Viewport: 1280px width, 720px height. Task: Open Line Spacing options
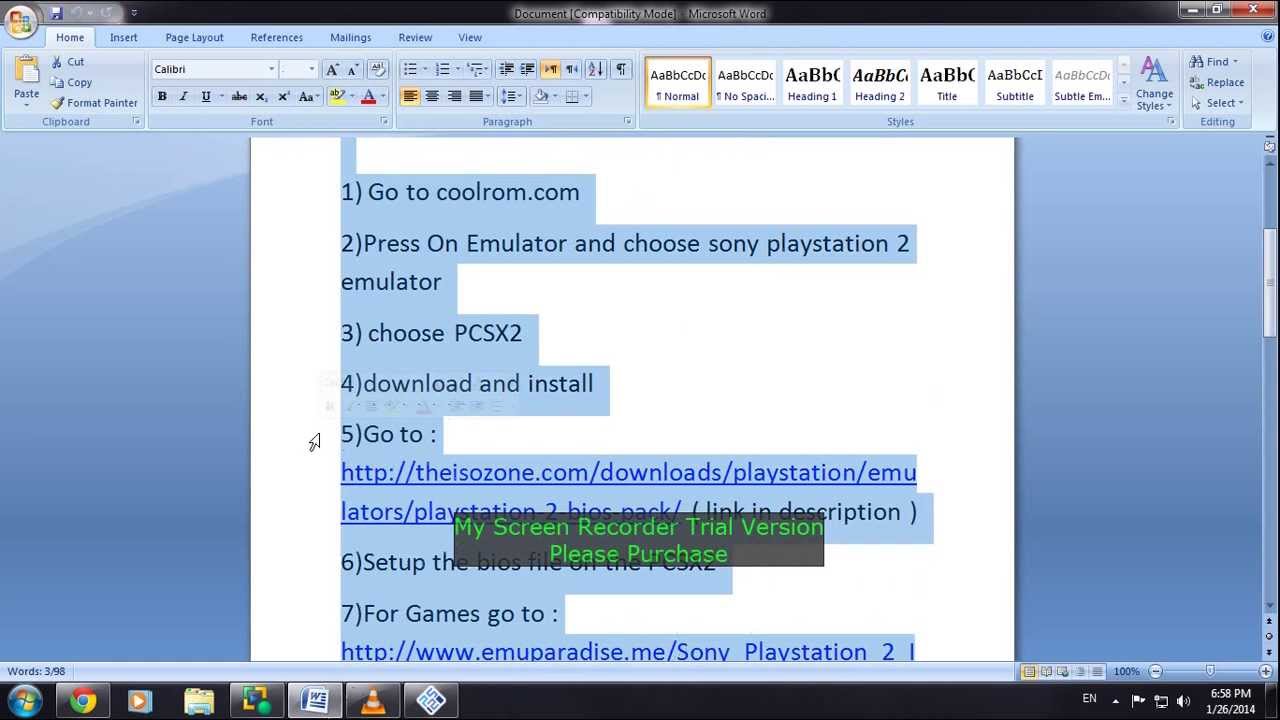point(510,96)
